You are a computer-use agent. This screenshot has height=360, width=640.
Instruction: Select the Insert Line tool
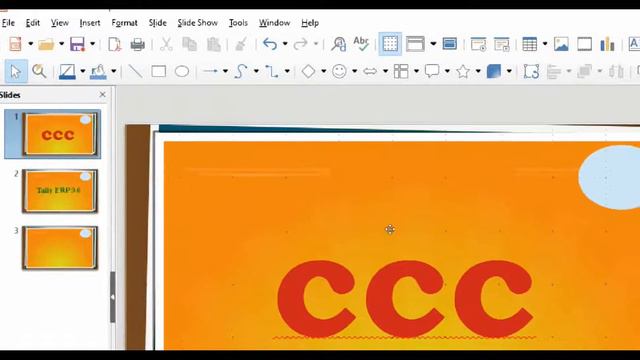[136, 71]
